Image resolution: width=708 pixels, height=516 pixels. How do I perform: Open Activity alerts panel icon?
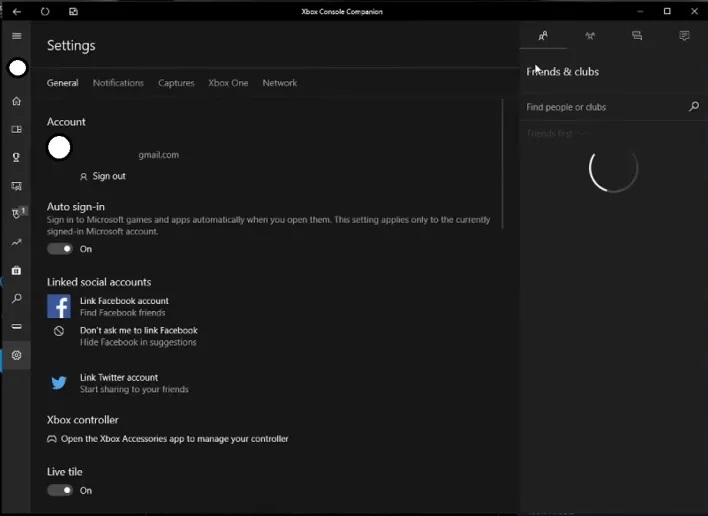point(685,36)
